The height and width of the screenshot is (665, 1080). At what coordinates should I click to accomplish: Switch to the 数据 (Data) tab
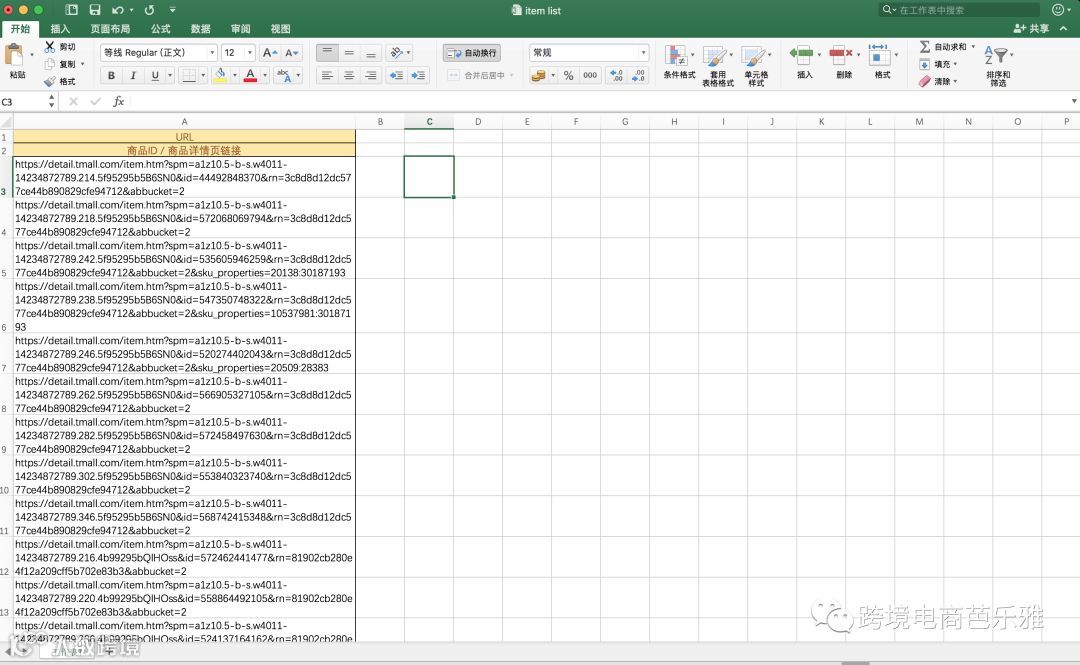[x=200, y=28]
